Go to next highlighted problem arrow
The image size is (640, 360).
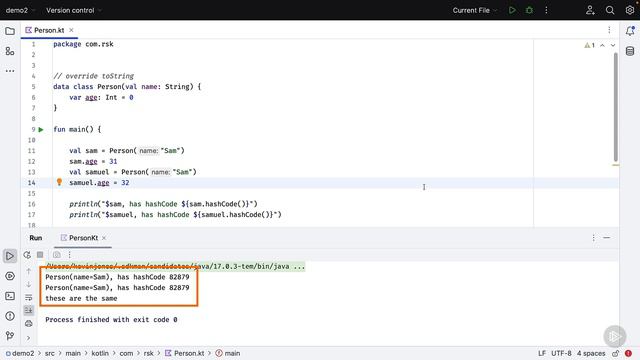pyautogui.click(x=613, y=45)
